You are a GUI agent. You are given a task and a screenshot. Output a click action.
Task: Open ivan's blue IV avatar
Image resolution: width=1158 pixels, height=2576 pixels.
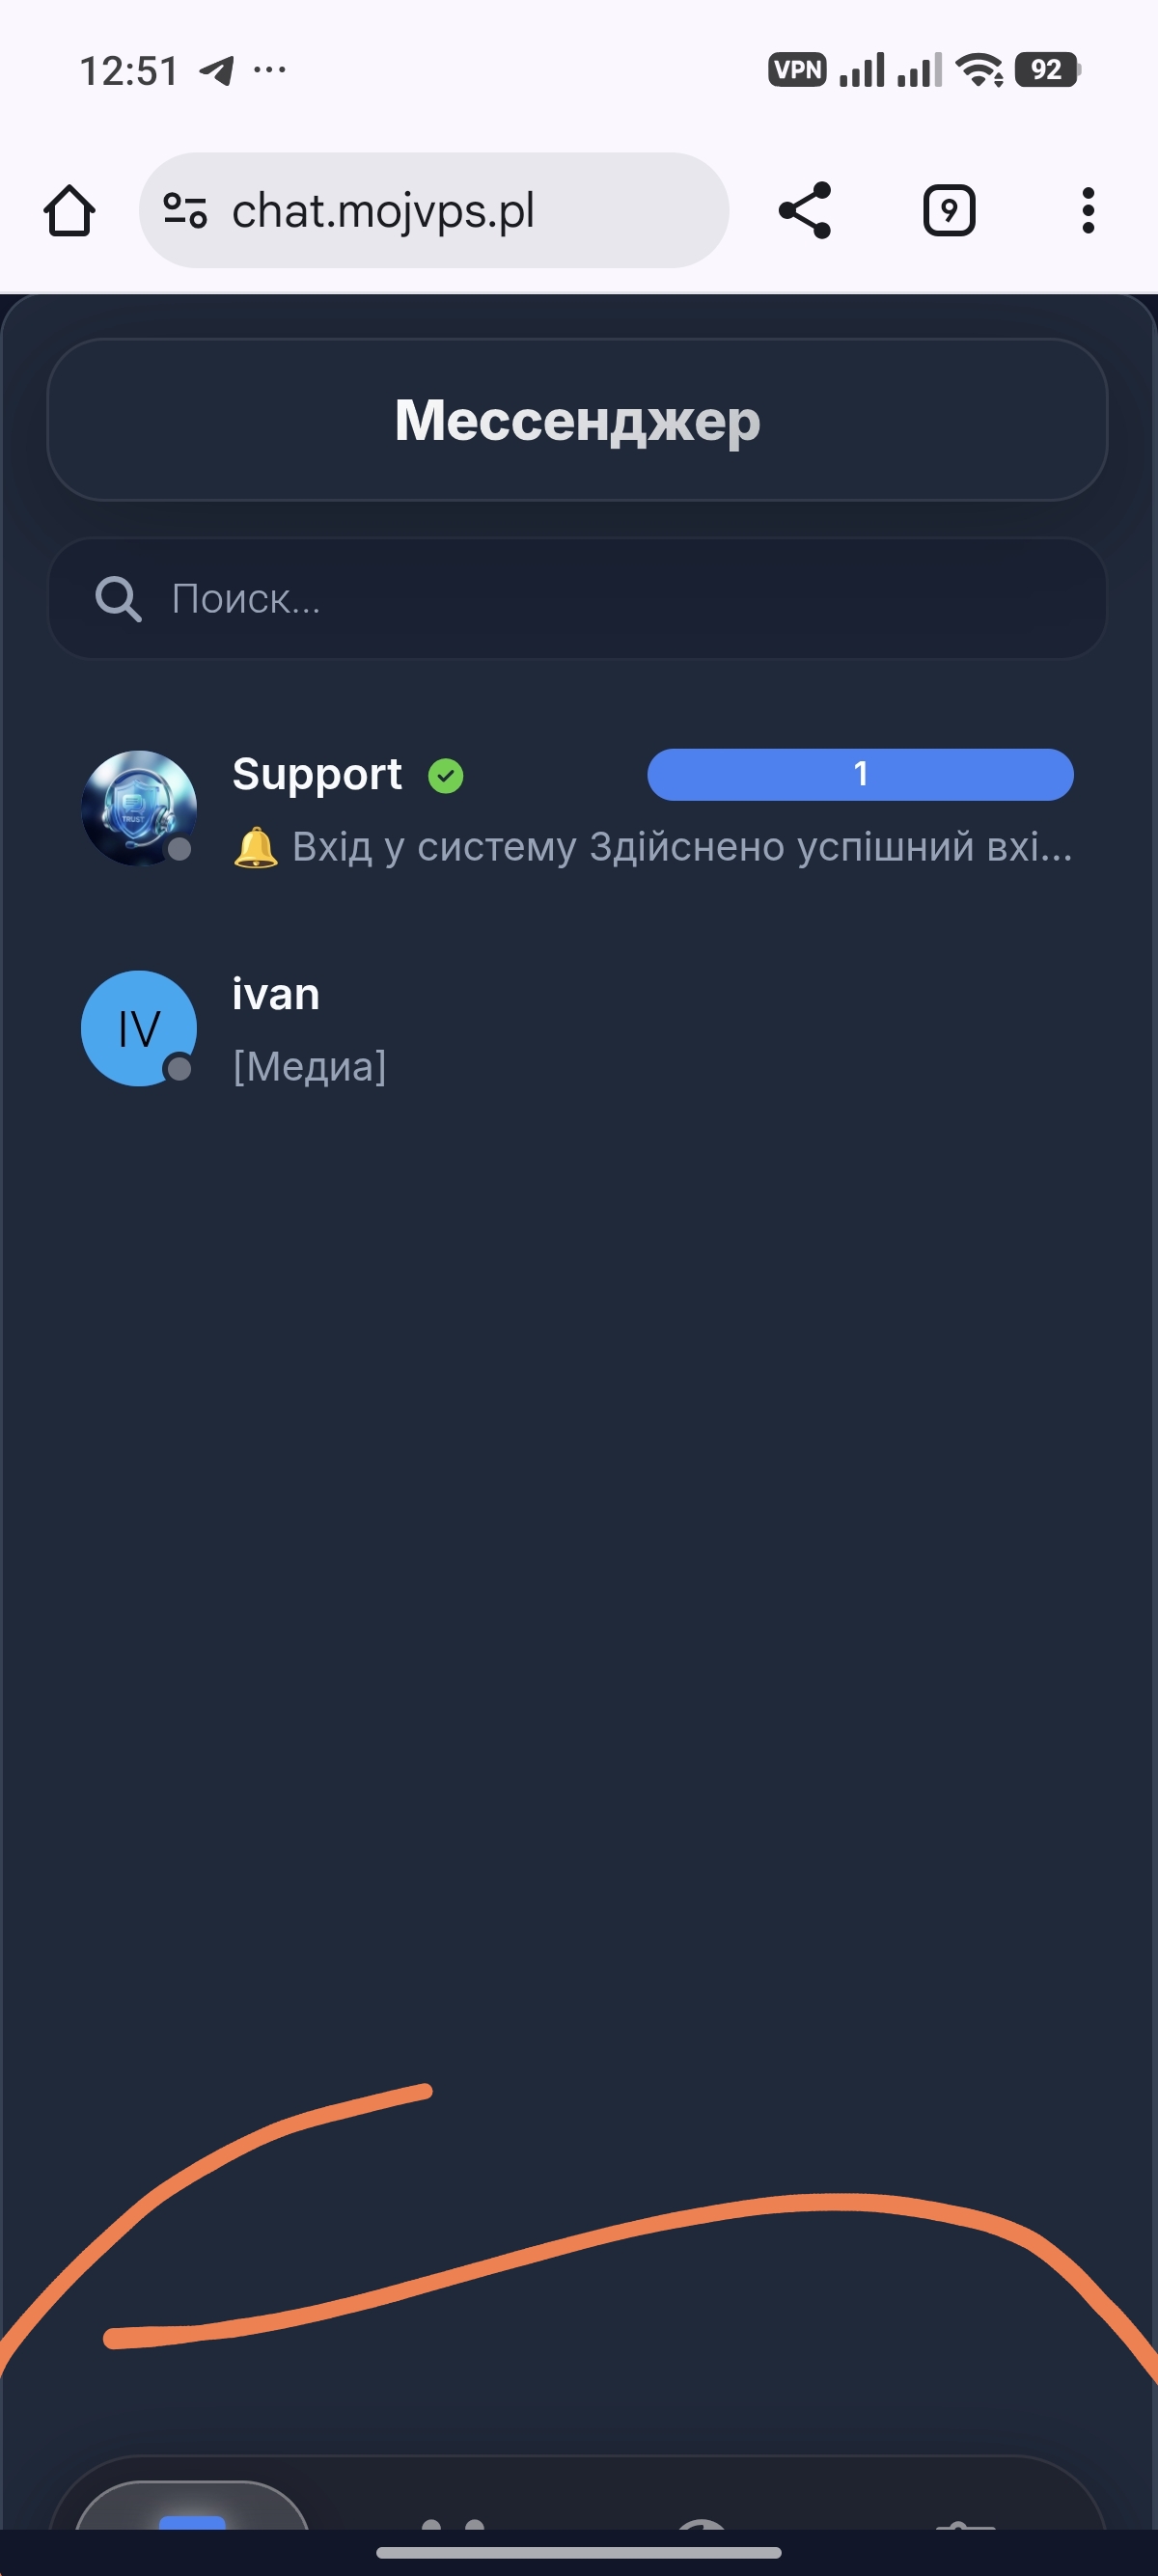pos(138,1028)
